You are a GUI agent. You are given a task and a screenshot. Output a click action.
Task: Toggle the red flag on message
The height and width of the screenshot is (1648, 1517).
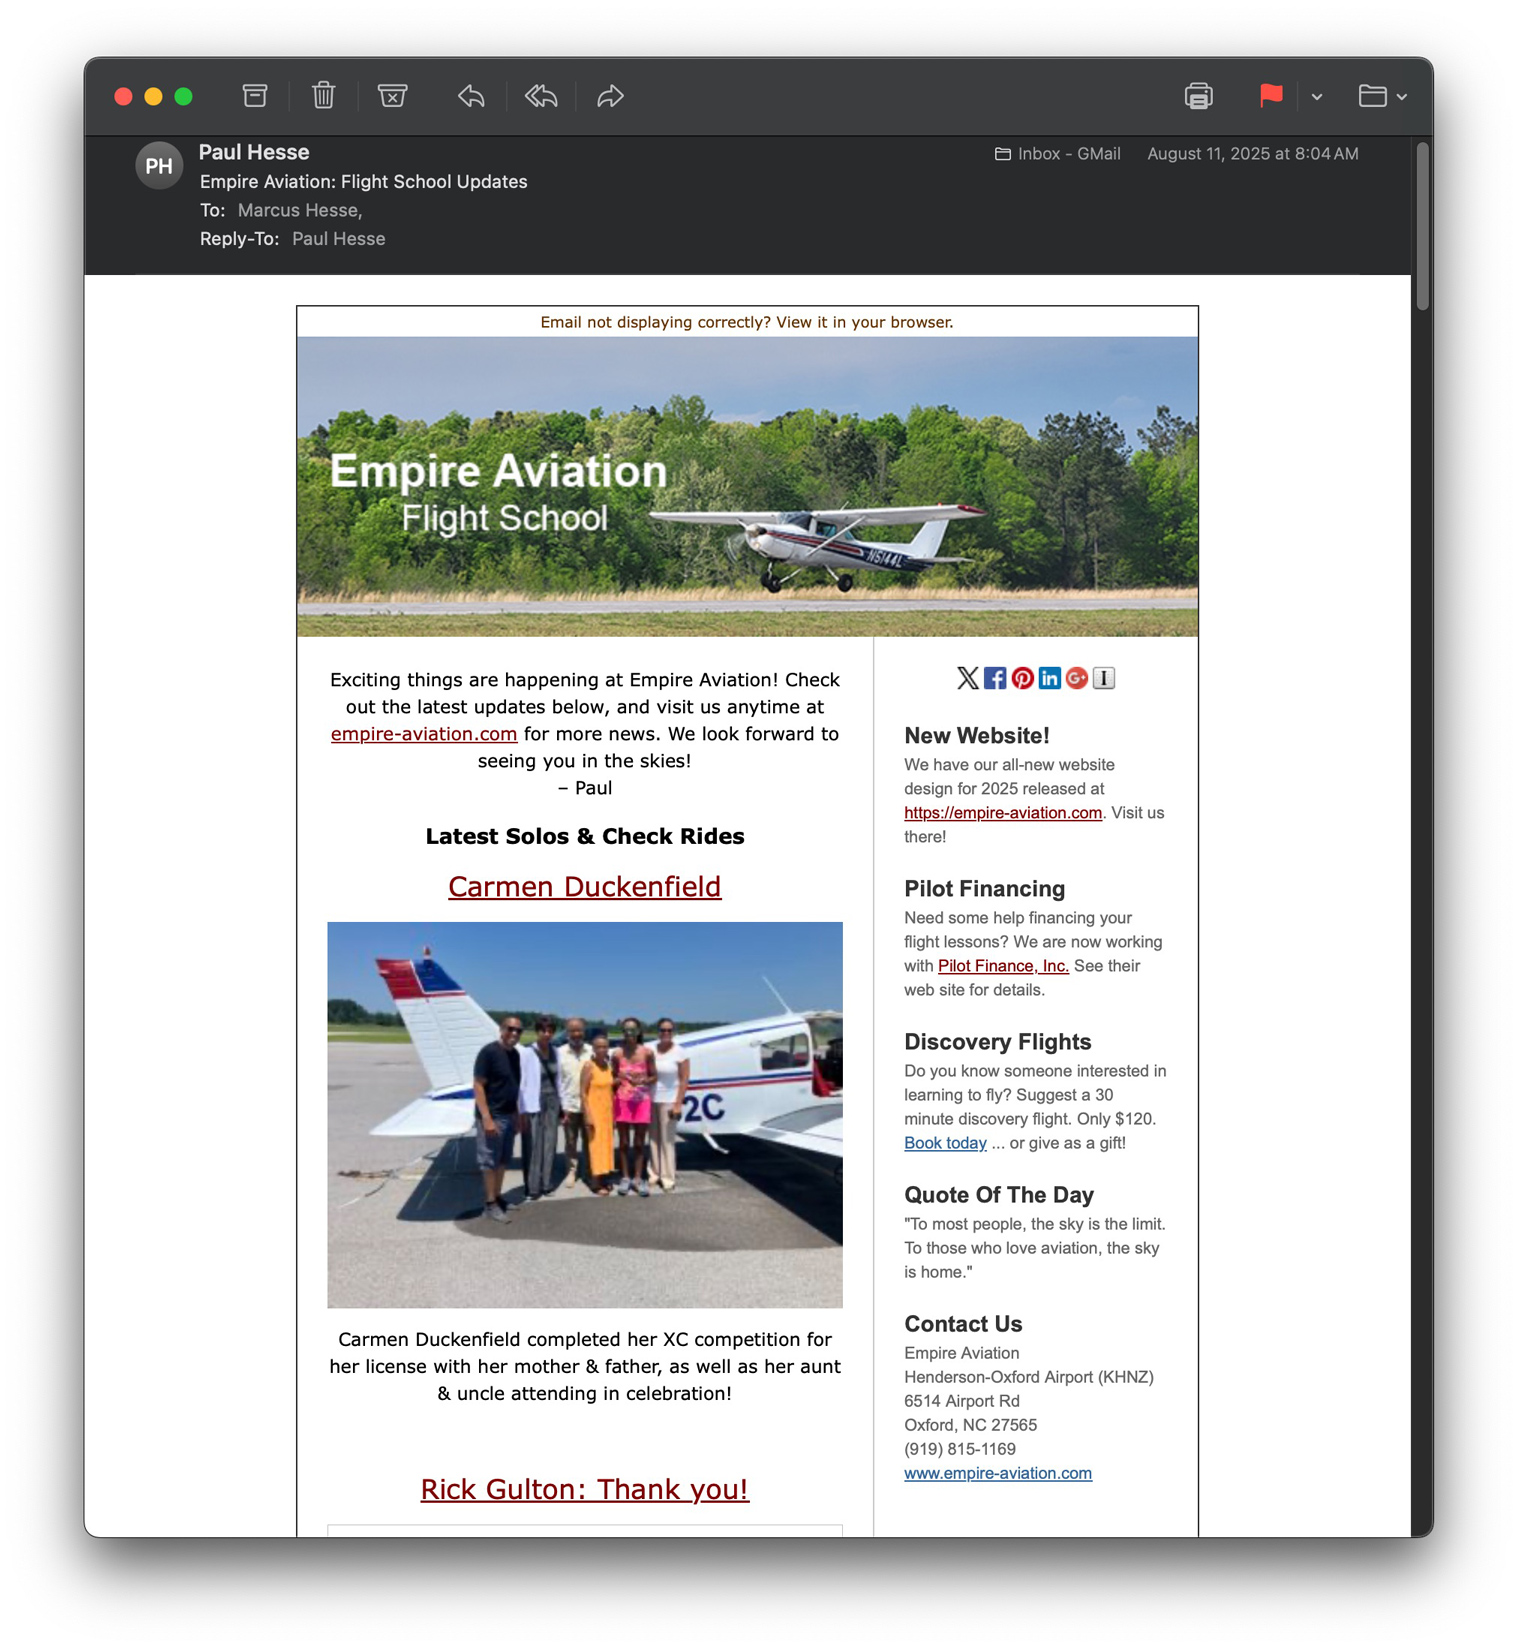(x=1270, y=96)
